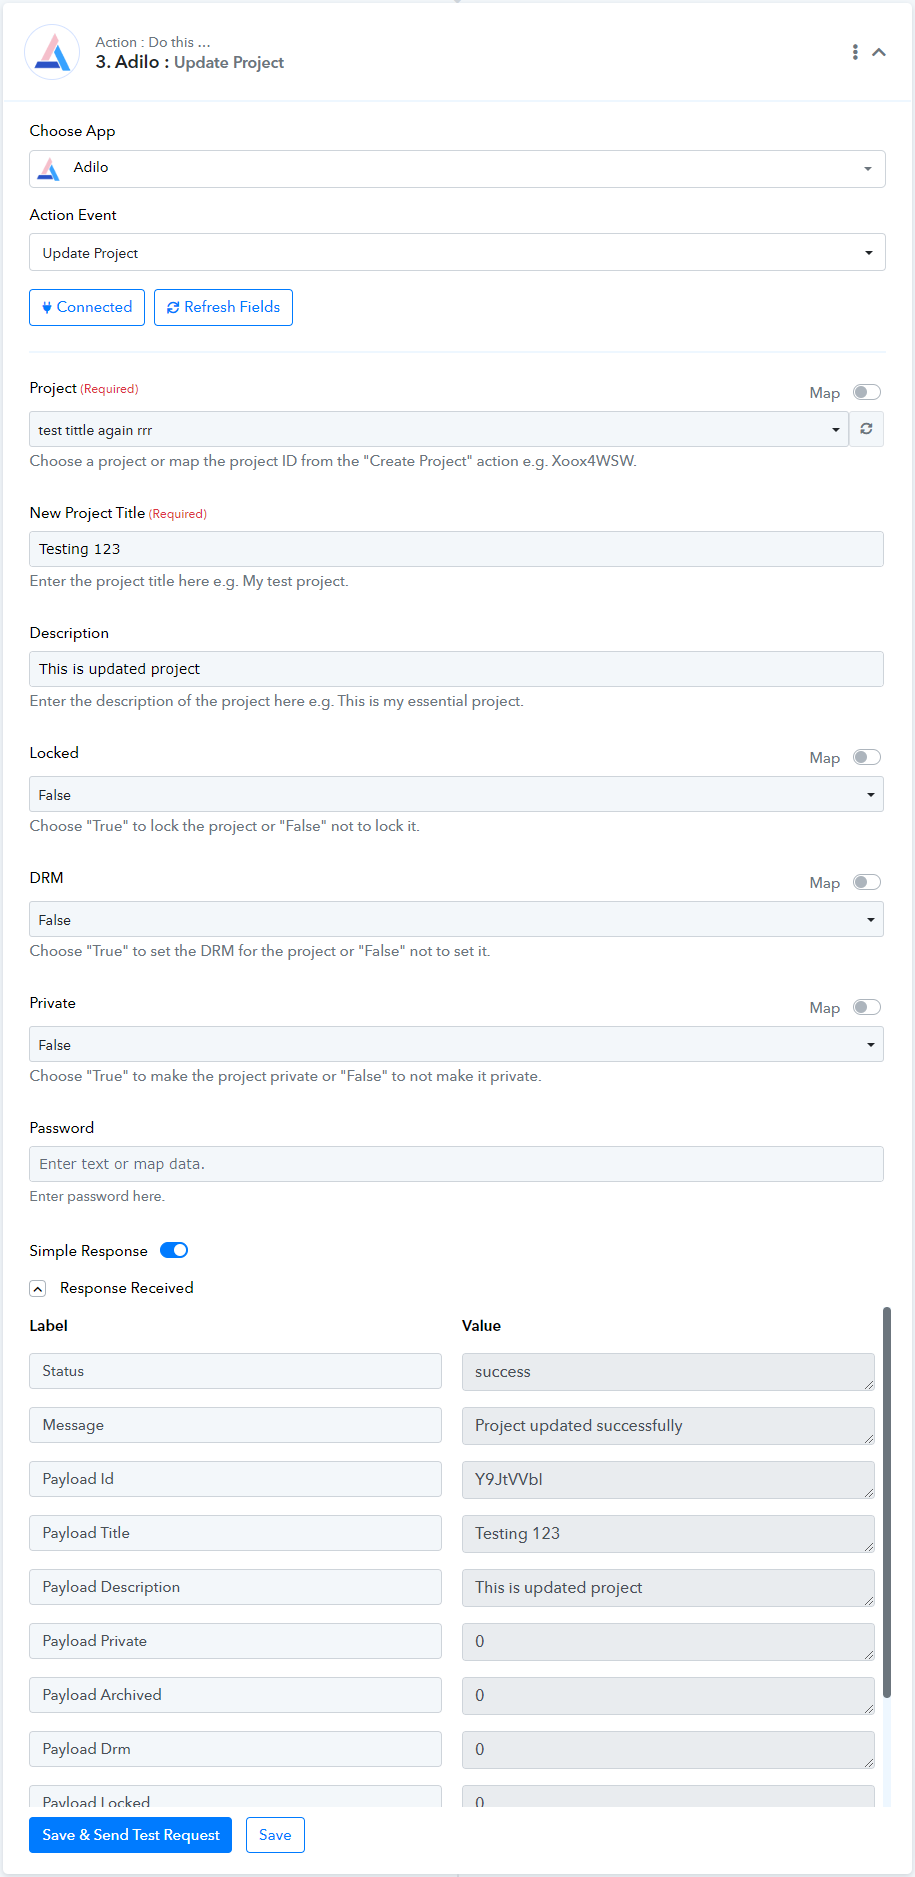Click the New Project Title field
The height and width of the screenshot is (1877, 915).
pyautogui.click(x=456, y=549)
